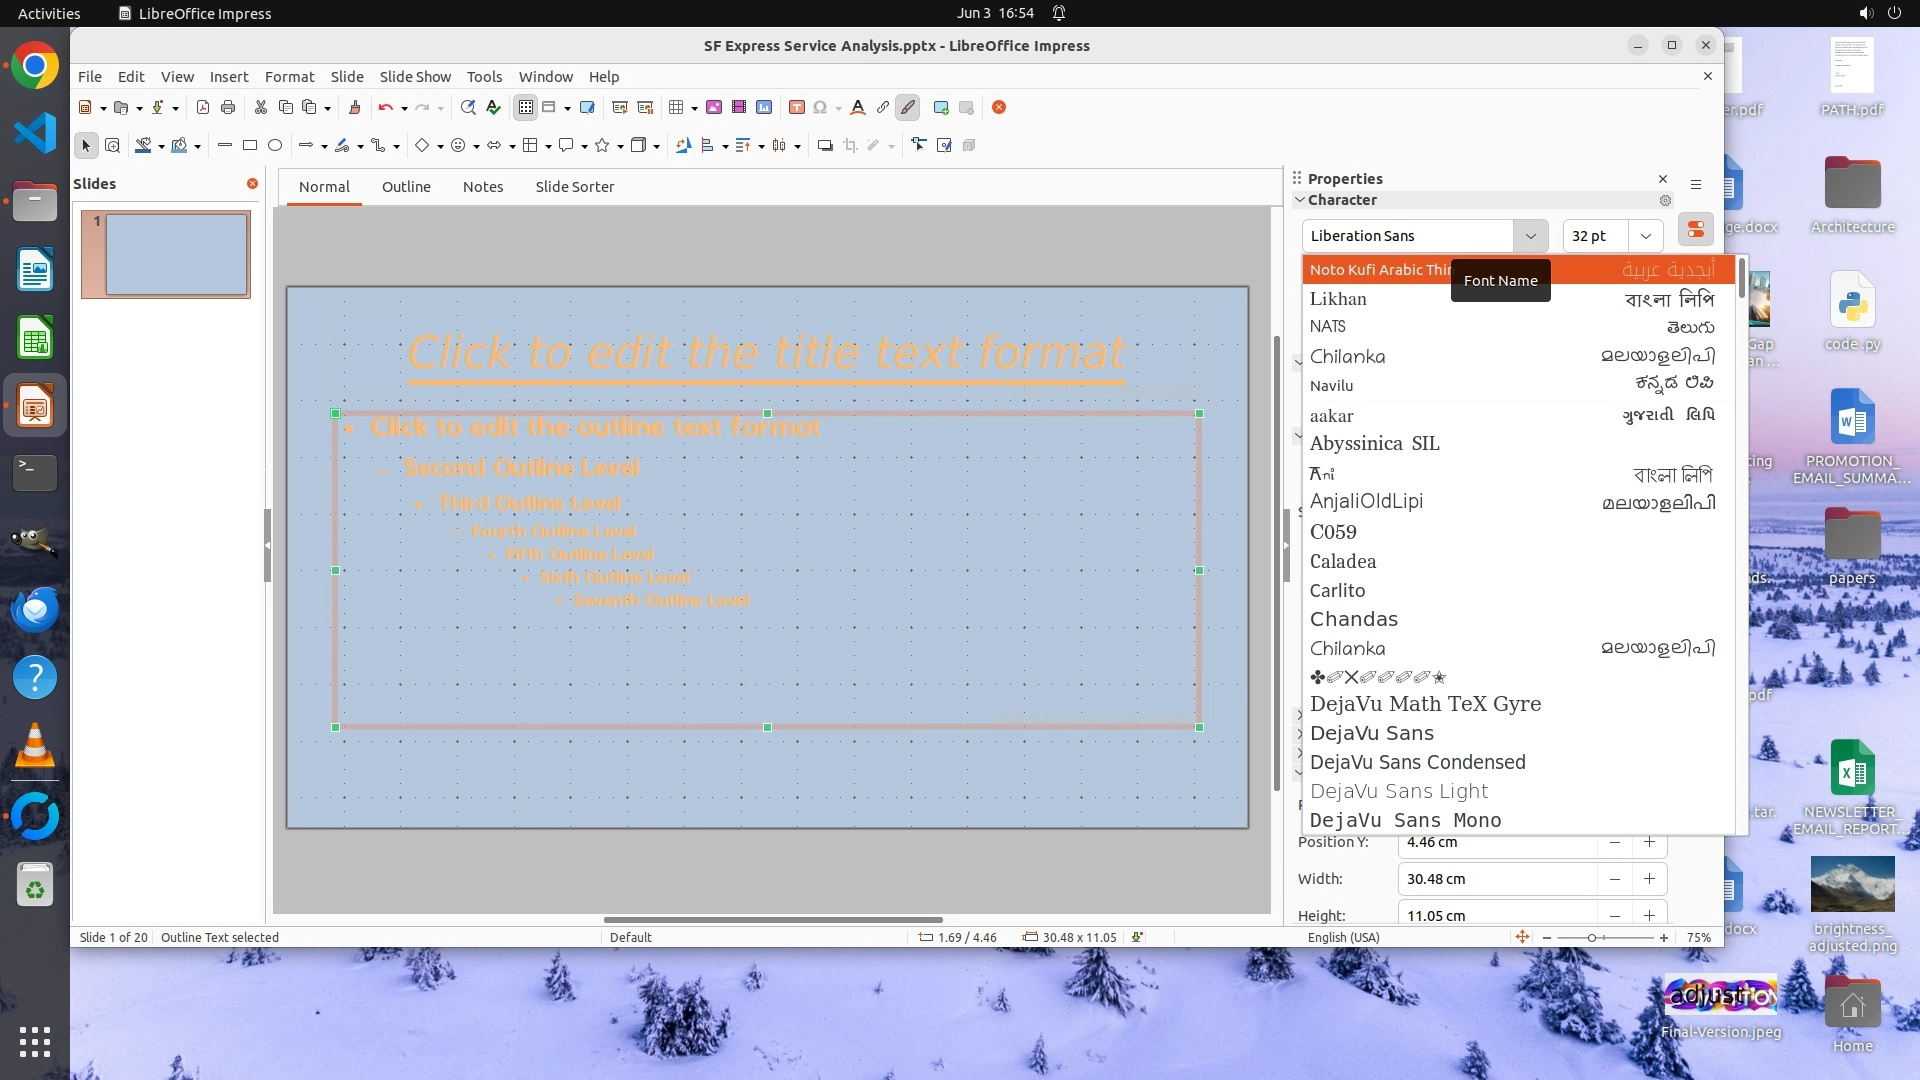Screen dimensions: 1920x1080
Task: Click the Cut scissors icon
Action: point(261,108)
